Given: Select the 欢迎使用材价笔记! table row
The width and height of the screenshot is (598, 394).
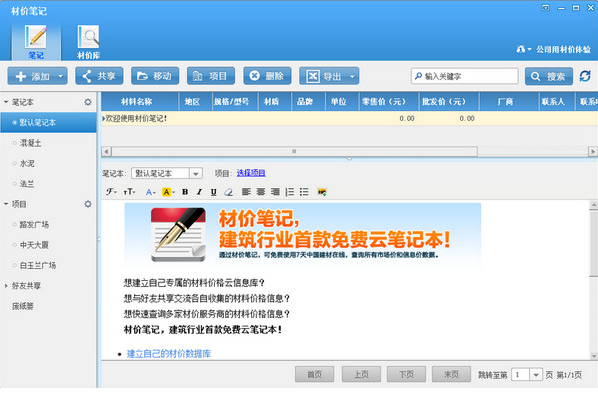Looking at the screenshot, I should [x=349, y=119].
